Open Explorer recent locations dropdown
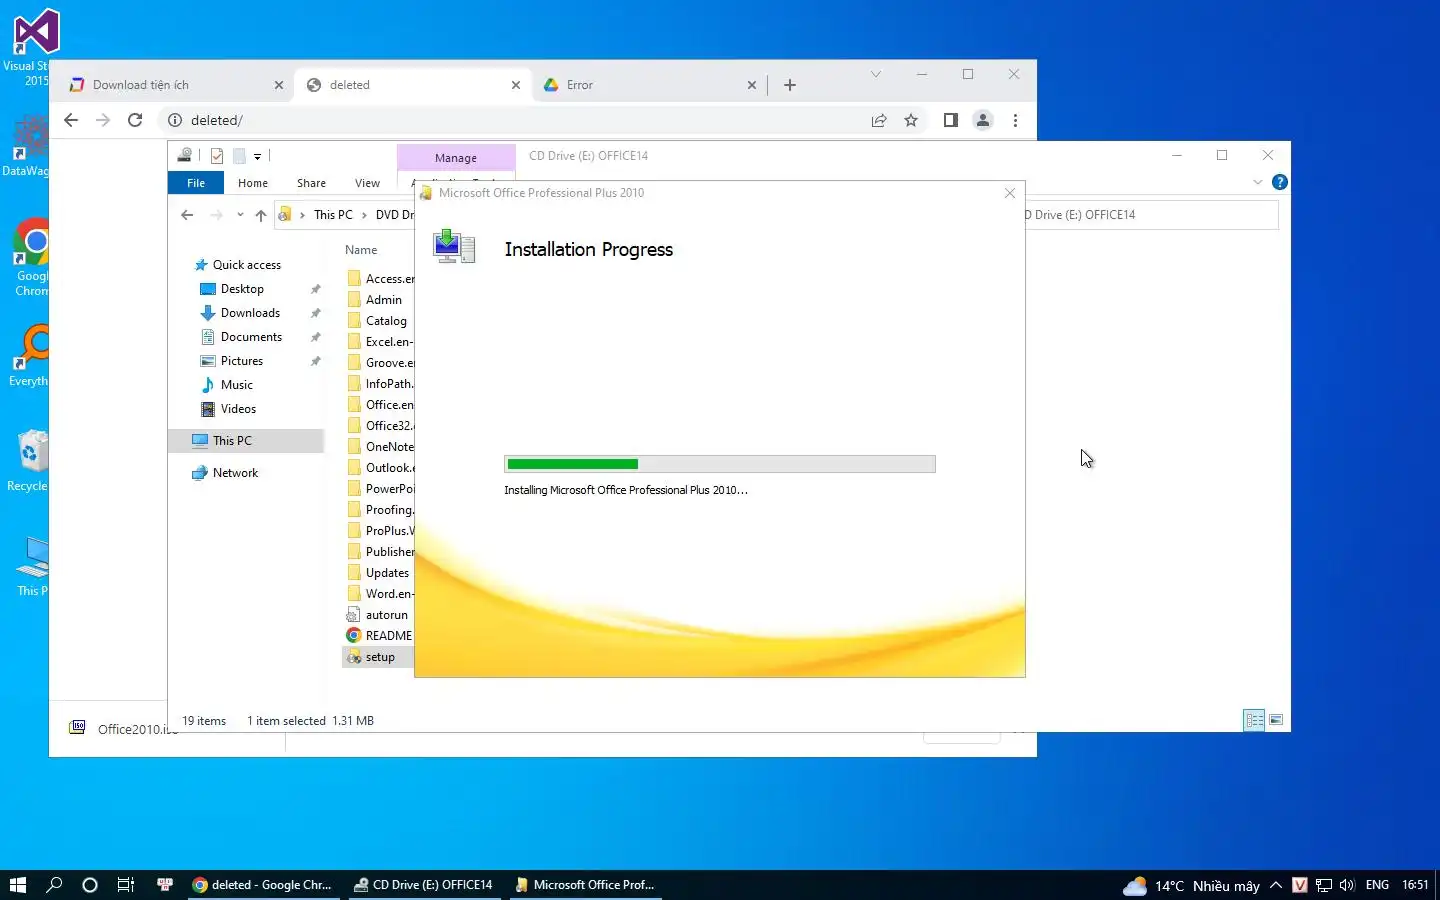Viewport: 1440px width, 900px height. (x=240, y=215)
